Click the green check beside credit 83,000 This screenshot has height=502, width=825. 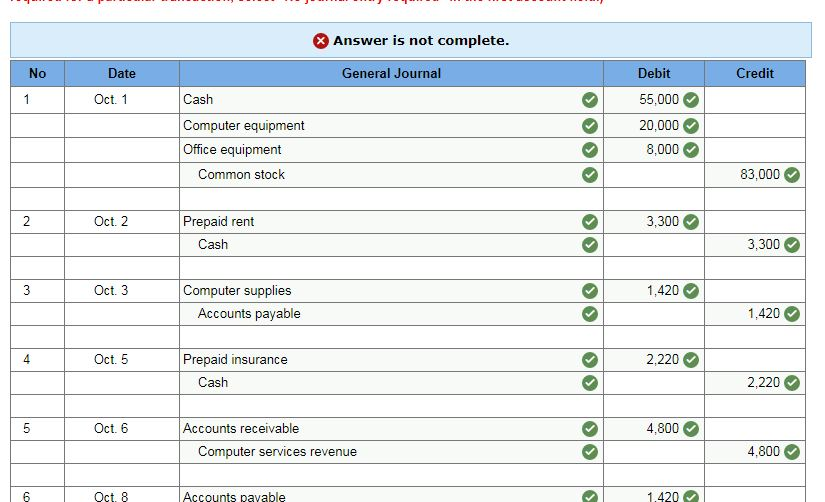click(x=792, y=175)
